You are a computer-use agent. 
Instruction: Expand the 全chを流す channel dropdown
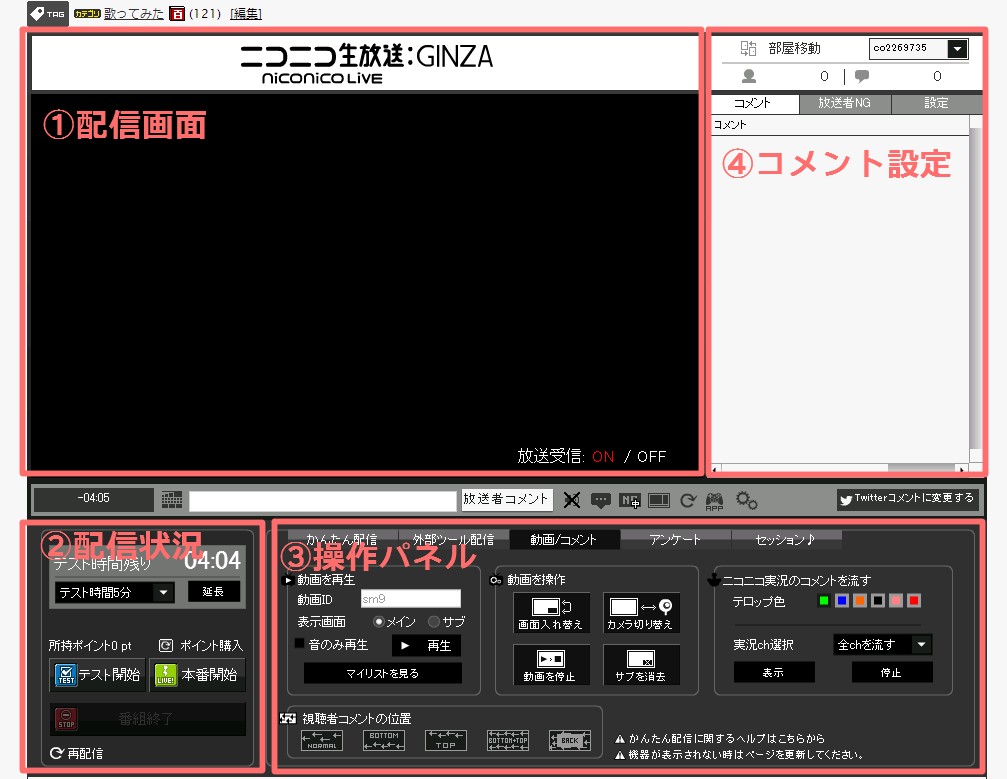tap(921, 645)
